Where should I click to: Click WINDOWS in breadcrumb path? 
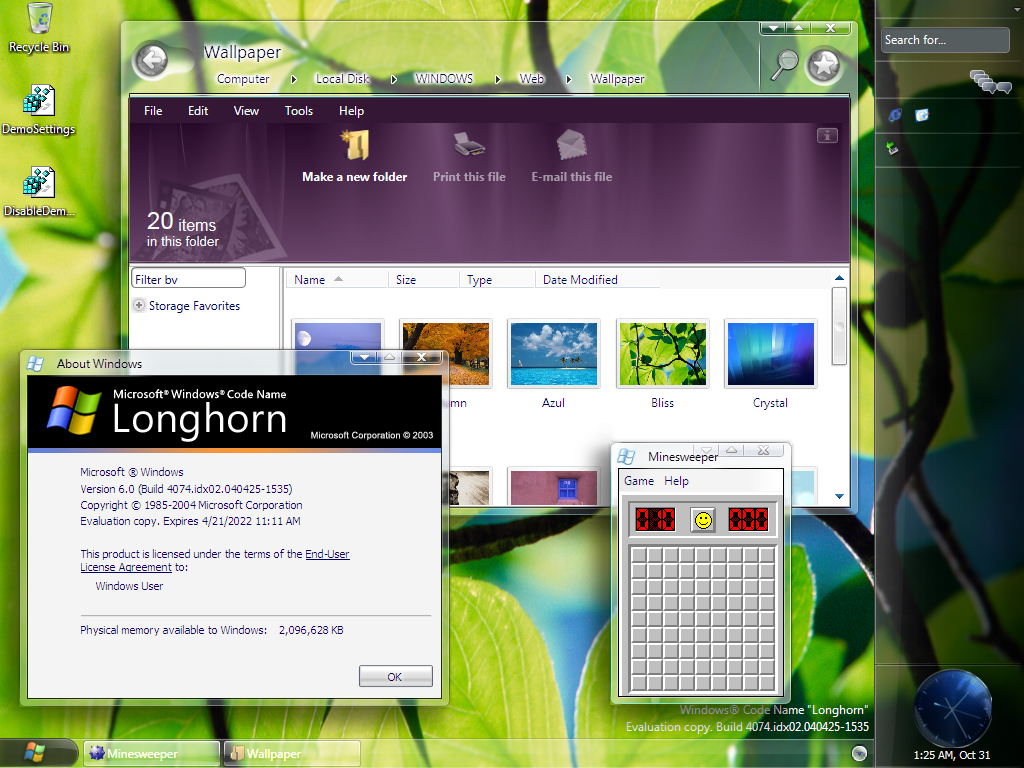pyautogui.click(x=444, y=79)
